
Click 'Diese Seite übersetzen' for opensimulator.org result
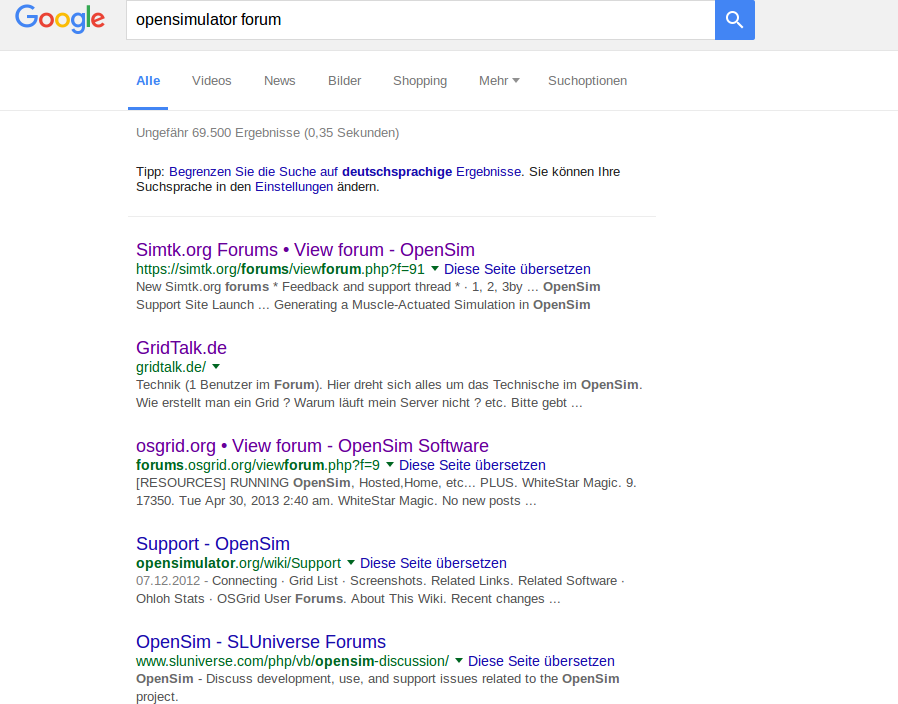tap(433, 563)
